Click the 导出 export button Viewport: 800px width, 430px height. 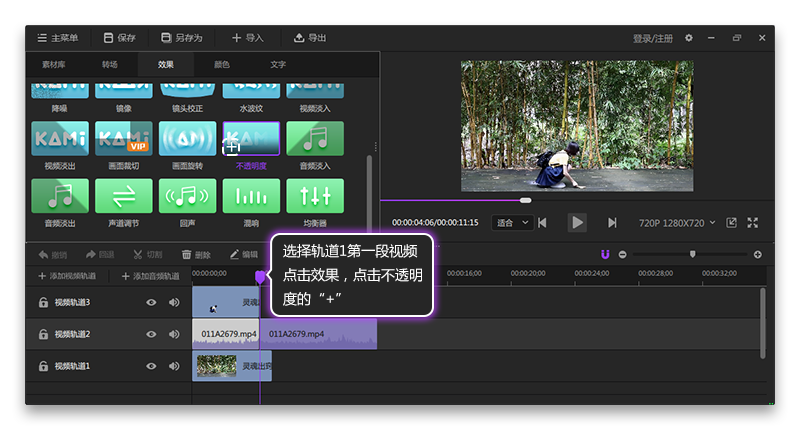coord(310,38)
